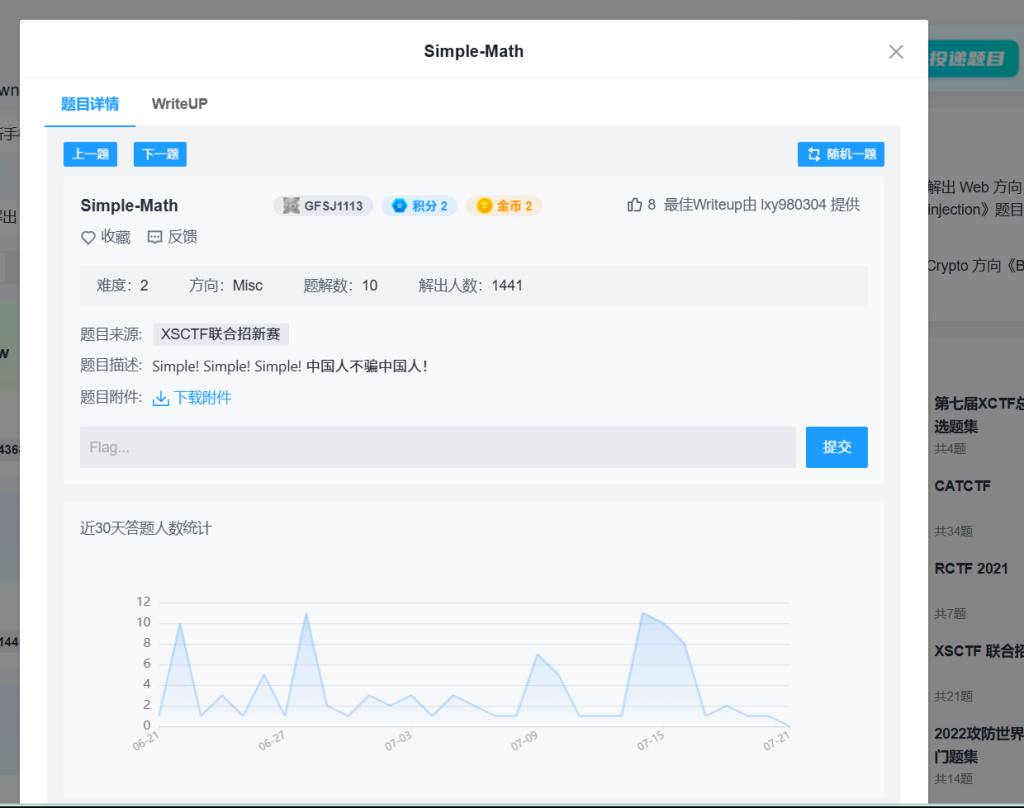Click the download attachment icon

(x=161, y=398)
